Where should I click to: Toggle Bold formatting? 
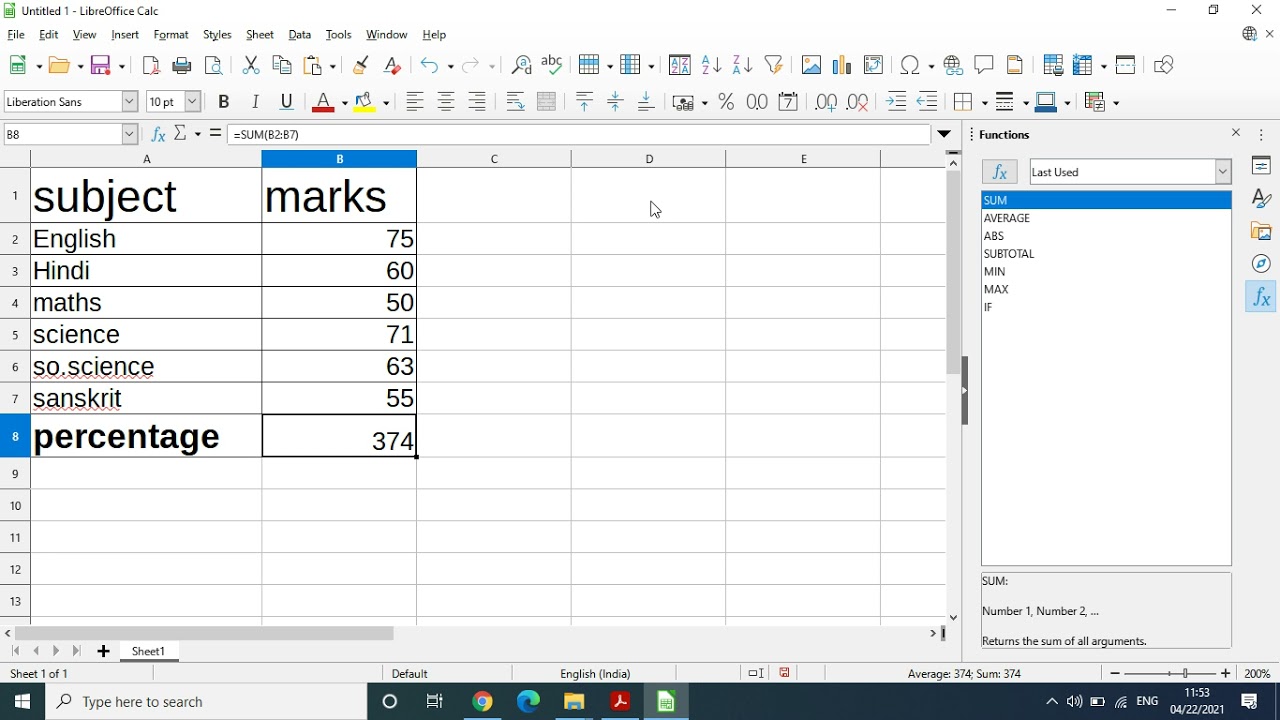[224, 102]
